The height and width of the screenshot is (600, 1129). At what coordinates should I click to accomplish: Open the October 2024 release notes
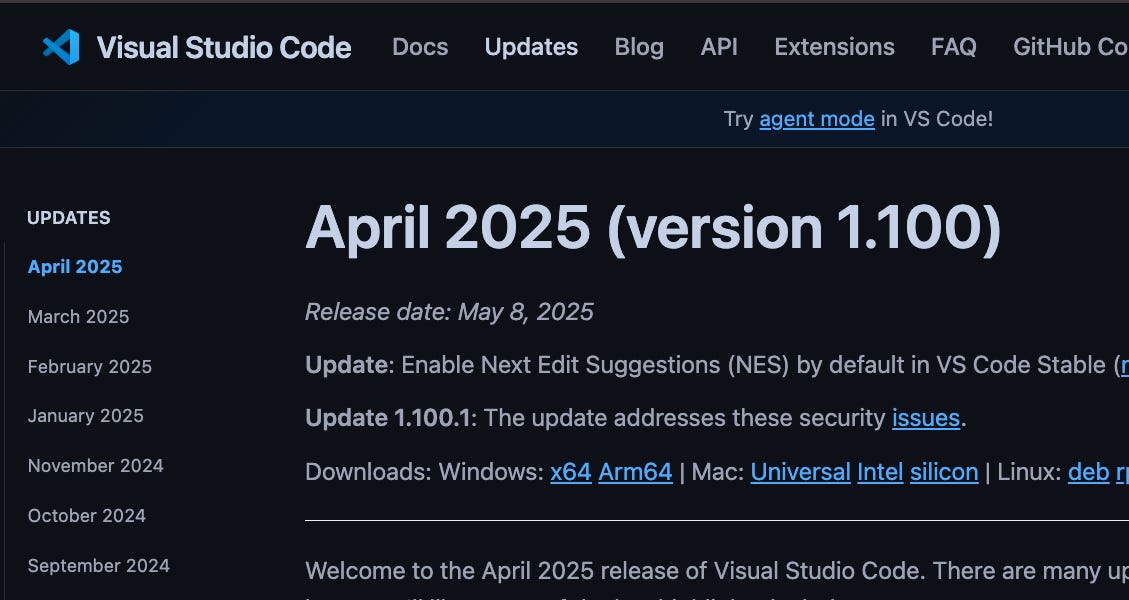click(x=87, y=515)
